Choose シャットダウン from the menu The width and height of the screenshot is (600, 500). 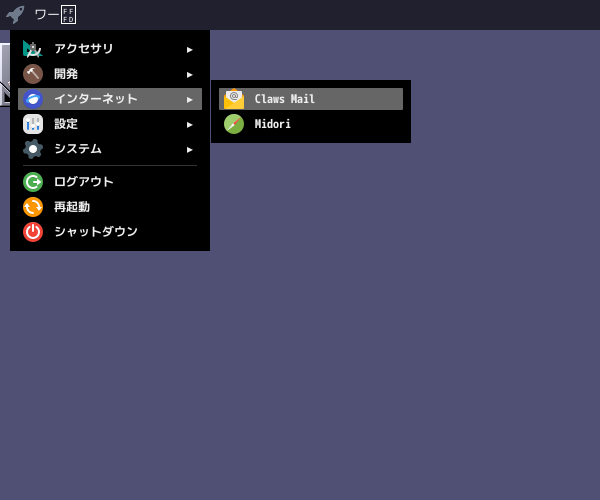pos(110,232)
